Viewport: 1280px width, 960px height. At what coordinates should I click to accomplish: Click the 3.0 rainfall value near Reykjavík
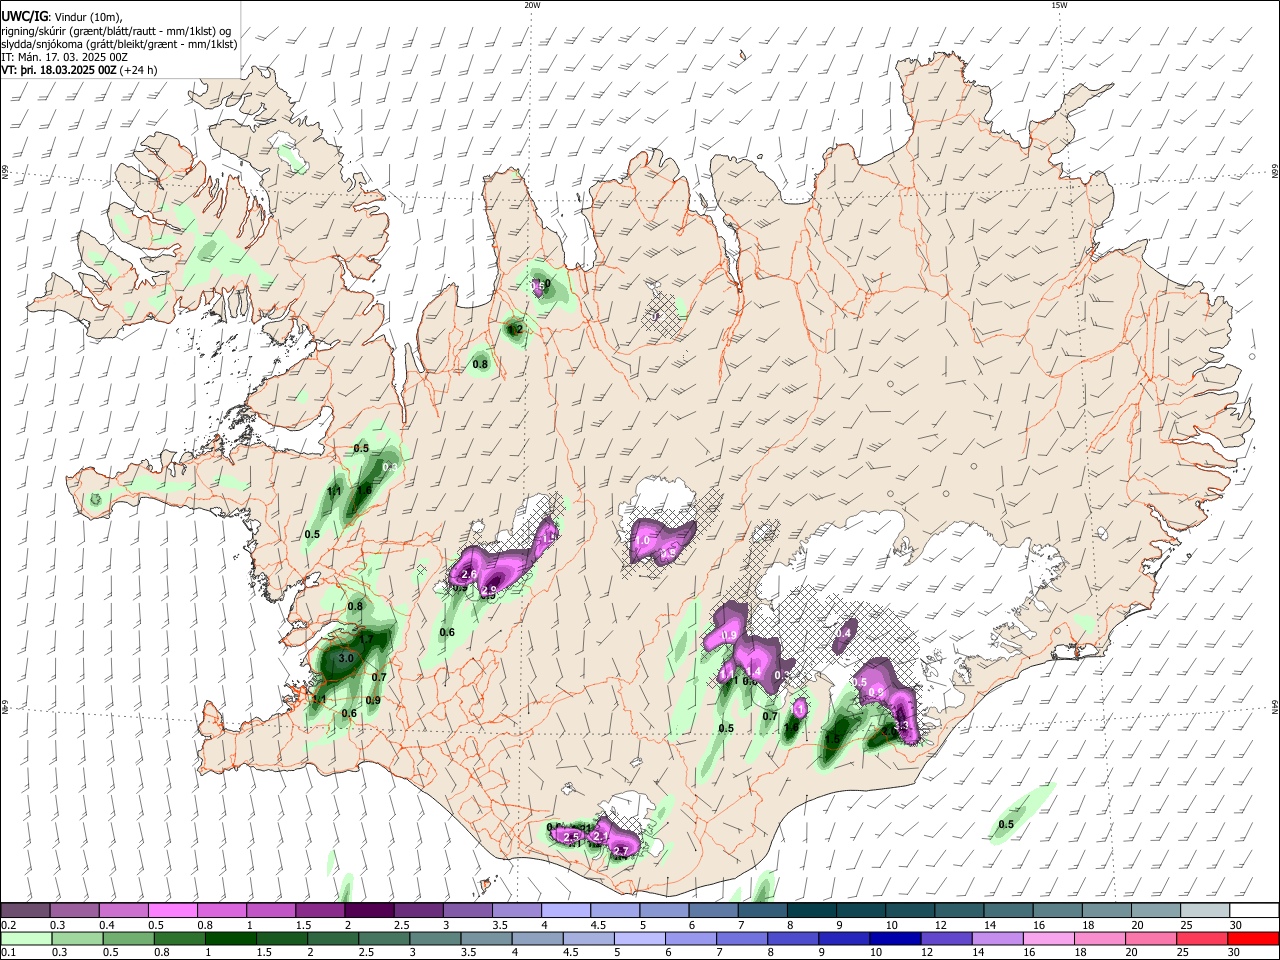pos(346,659)
